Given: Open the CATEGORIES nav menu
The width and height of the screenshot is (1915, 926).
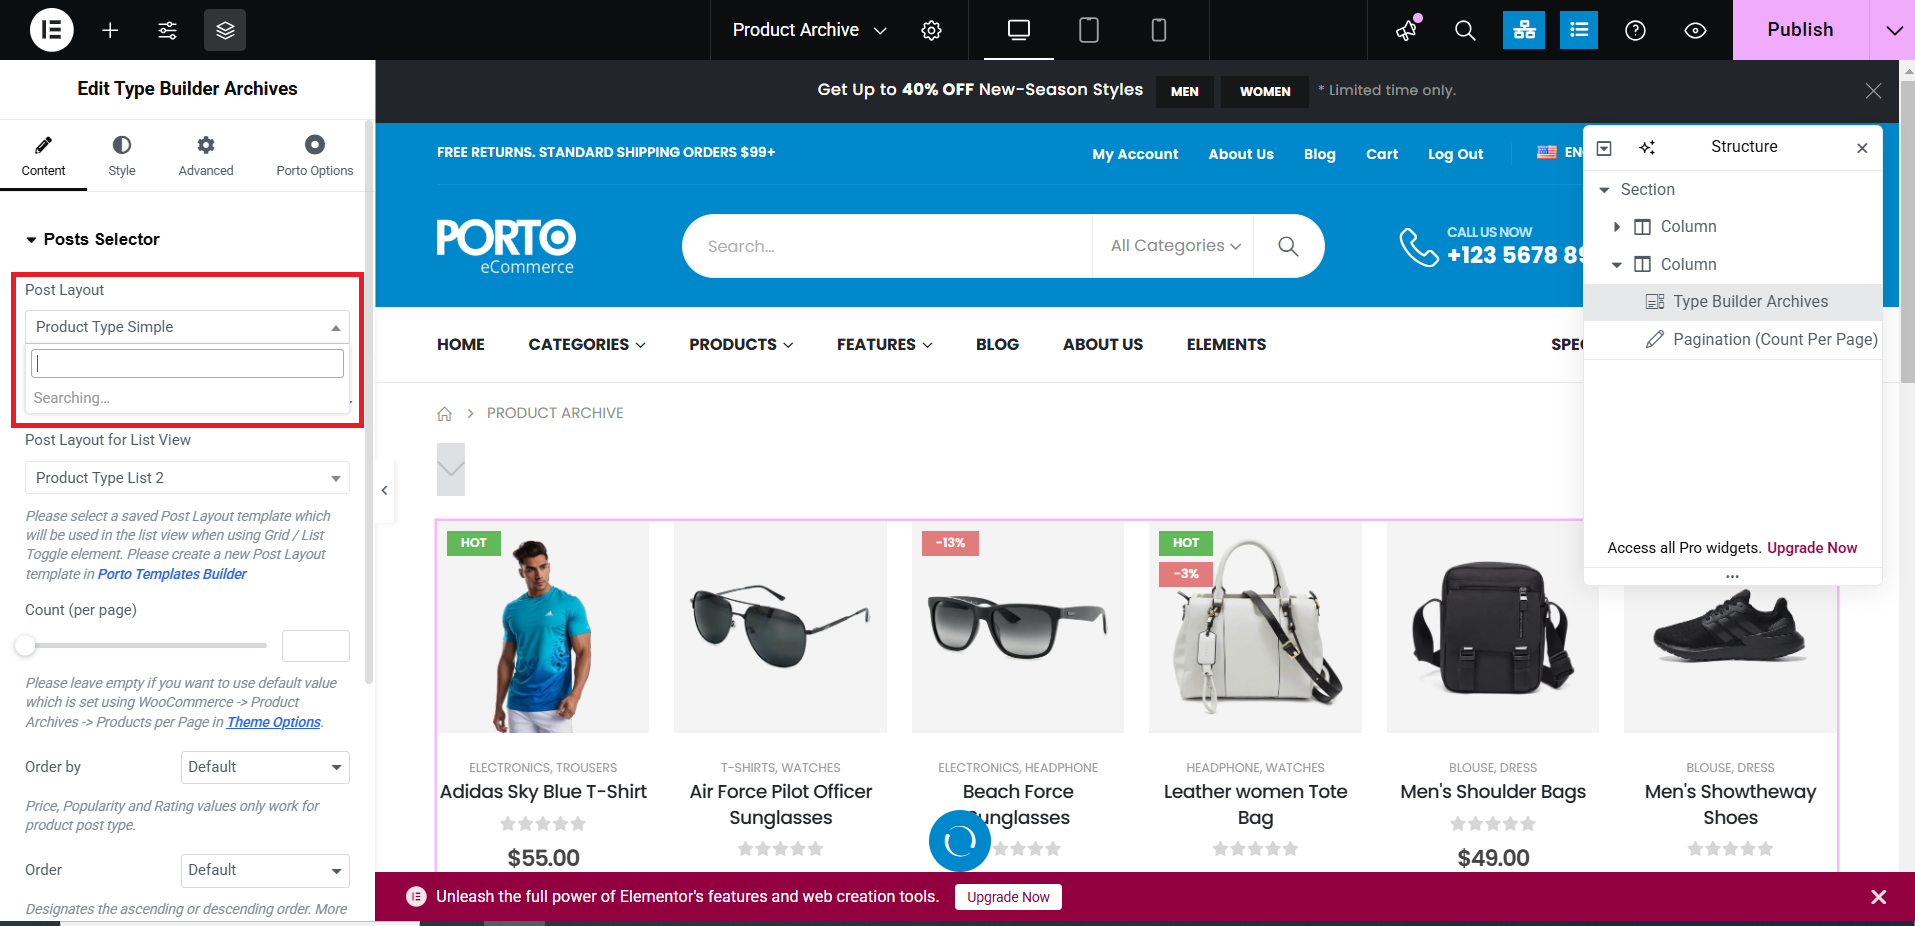Looking at the screenshot, I should coord(587,344).
